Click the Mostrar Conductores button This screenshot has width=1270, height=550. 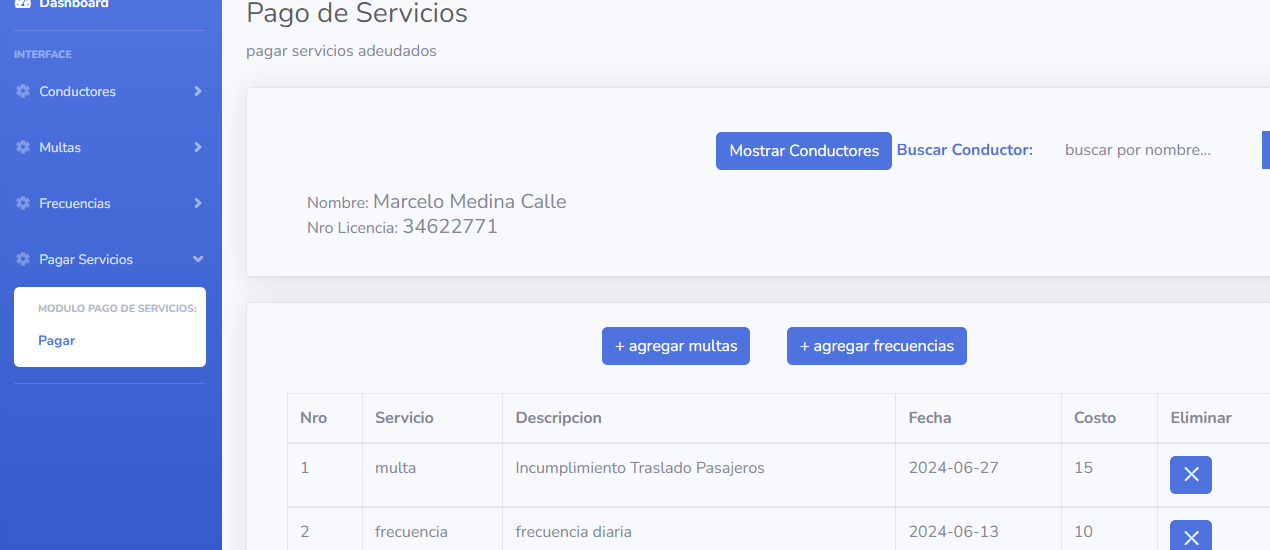coord(804,151)
